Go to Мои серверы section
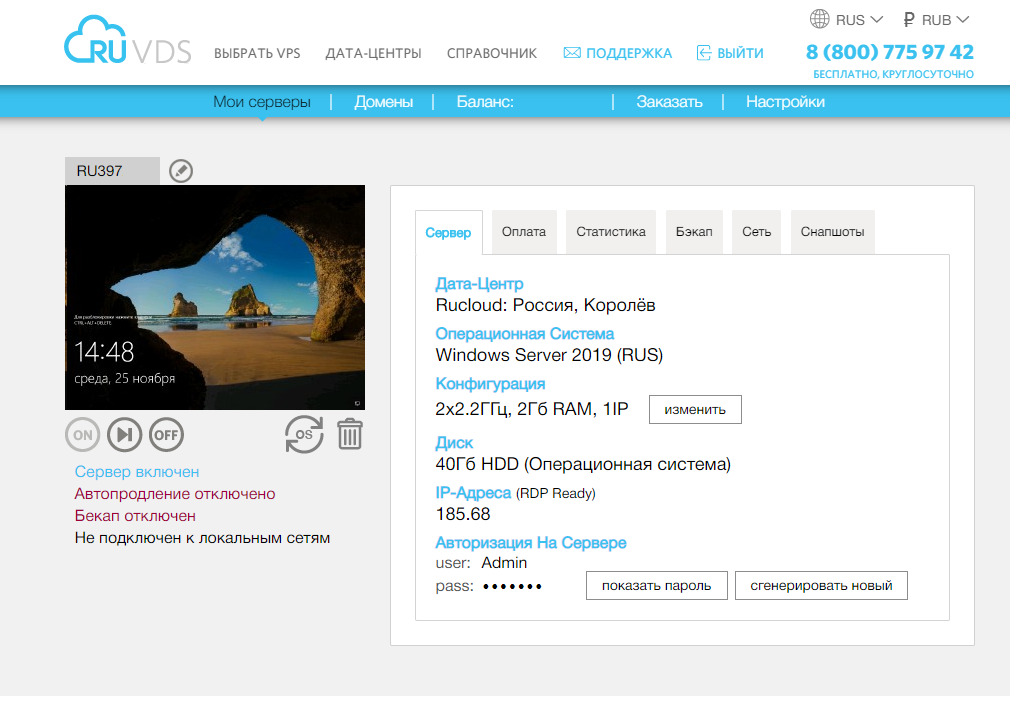The image size is (1010, 710). tap(262, 102)
